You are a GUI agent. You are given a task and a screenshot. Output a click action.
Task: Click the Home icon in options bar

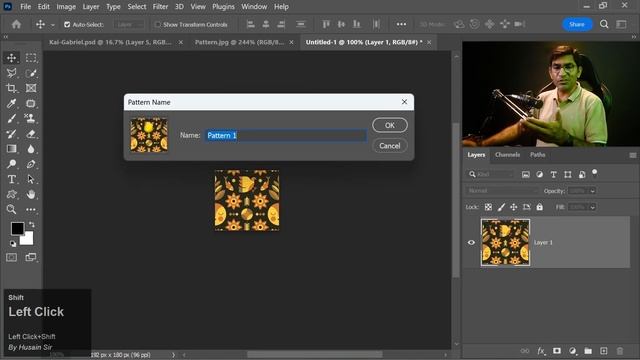[16, 24]
